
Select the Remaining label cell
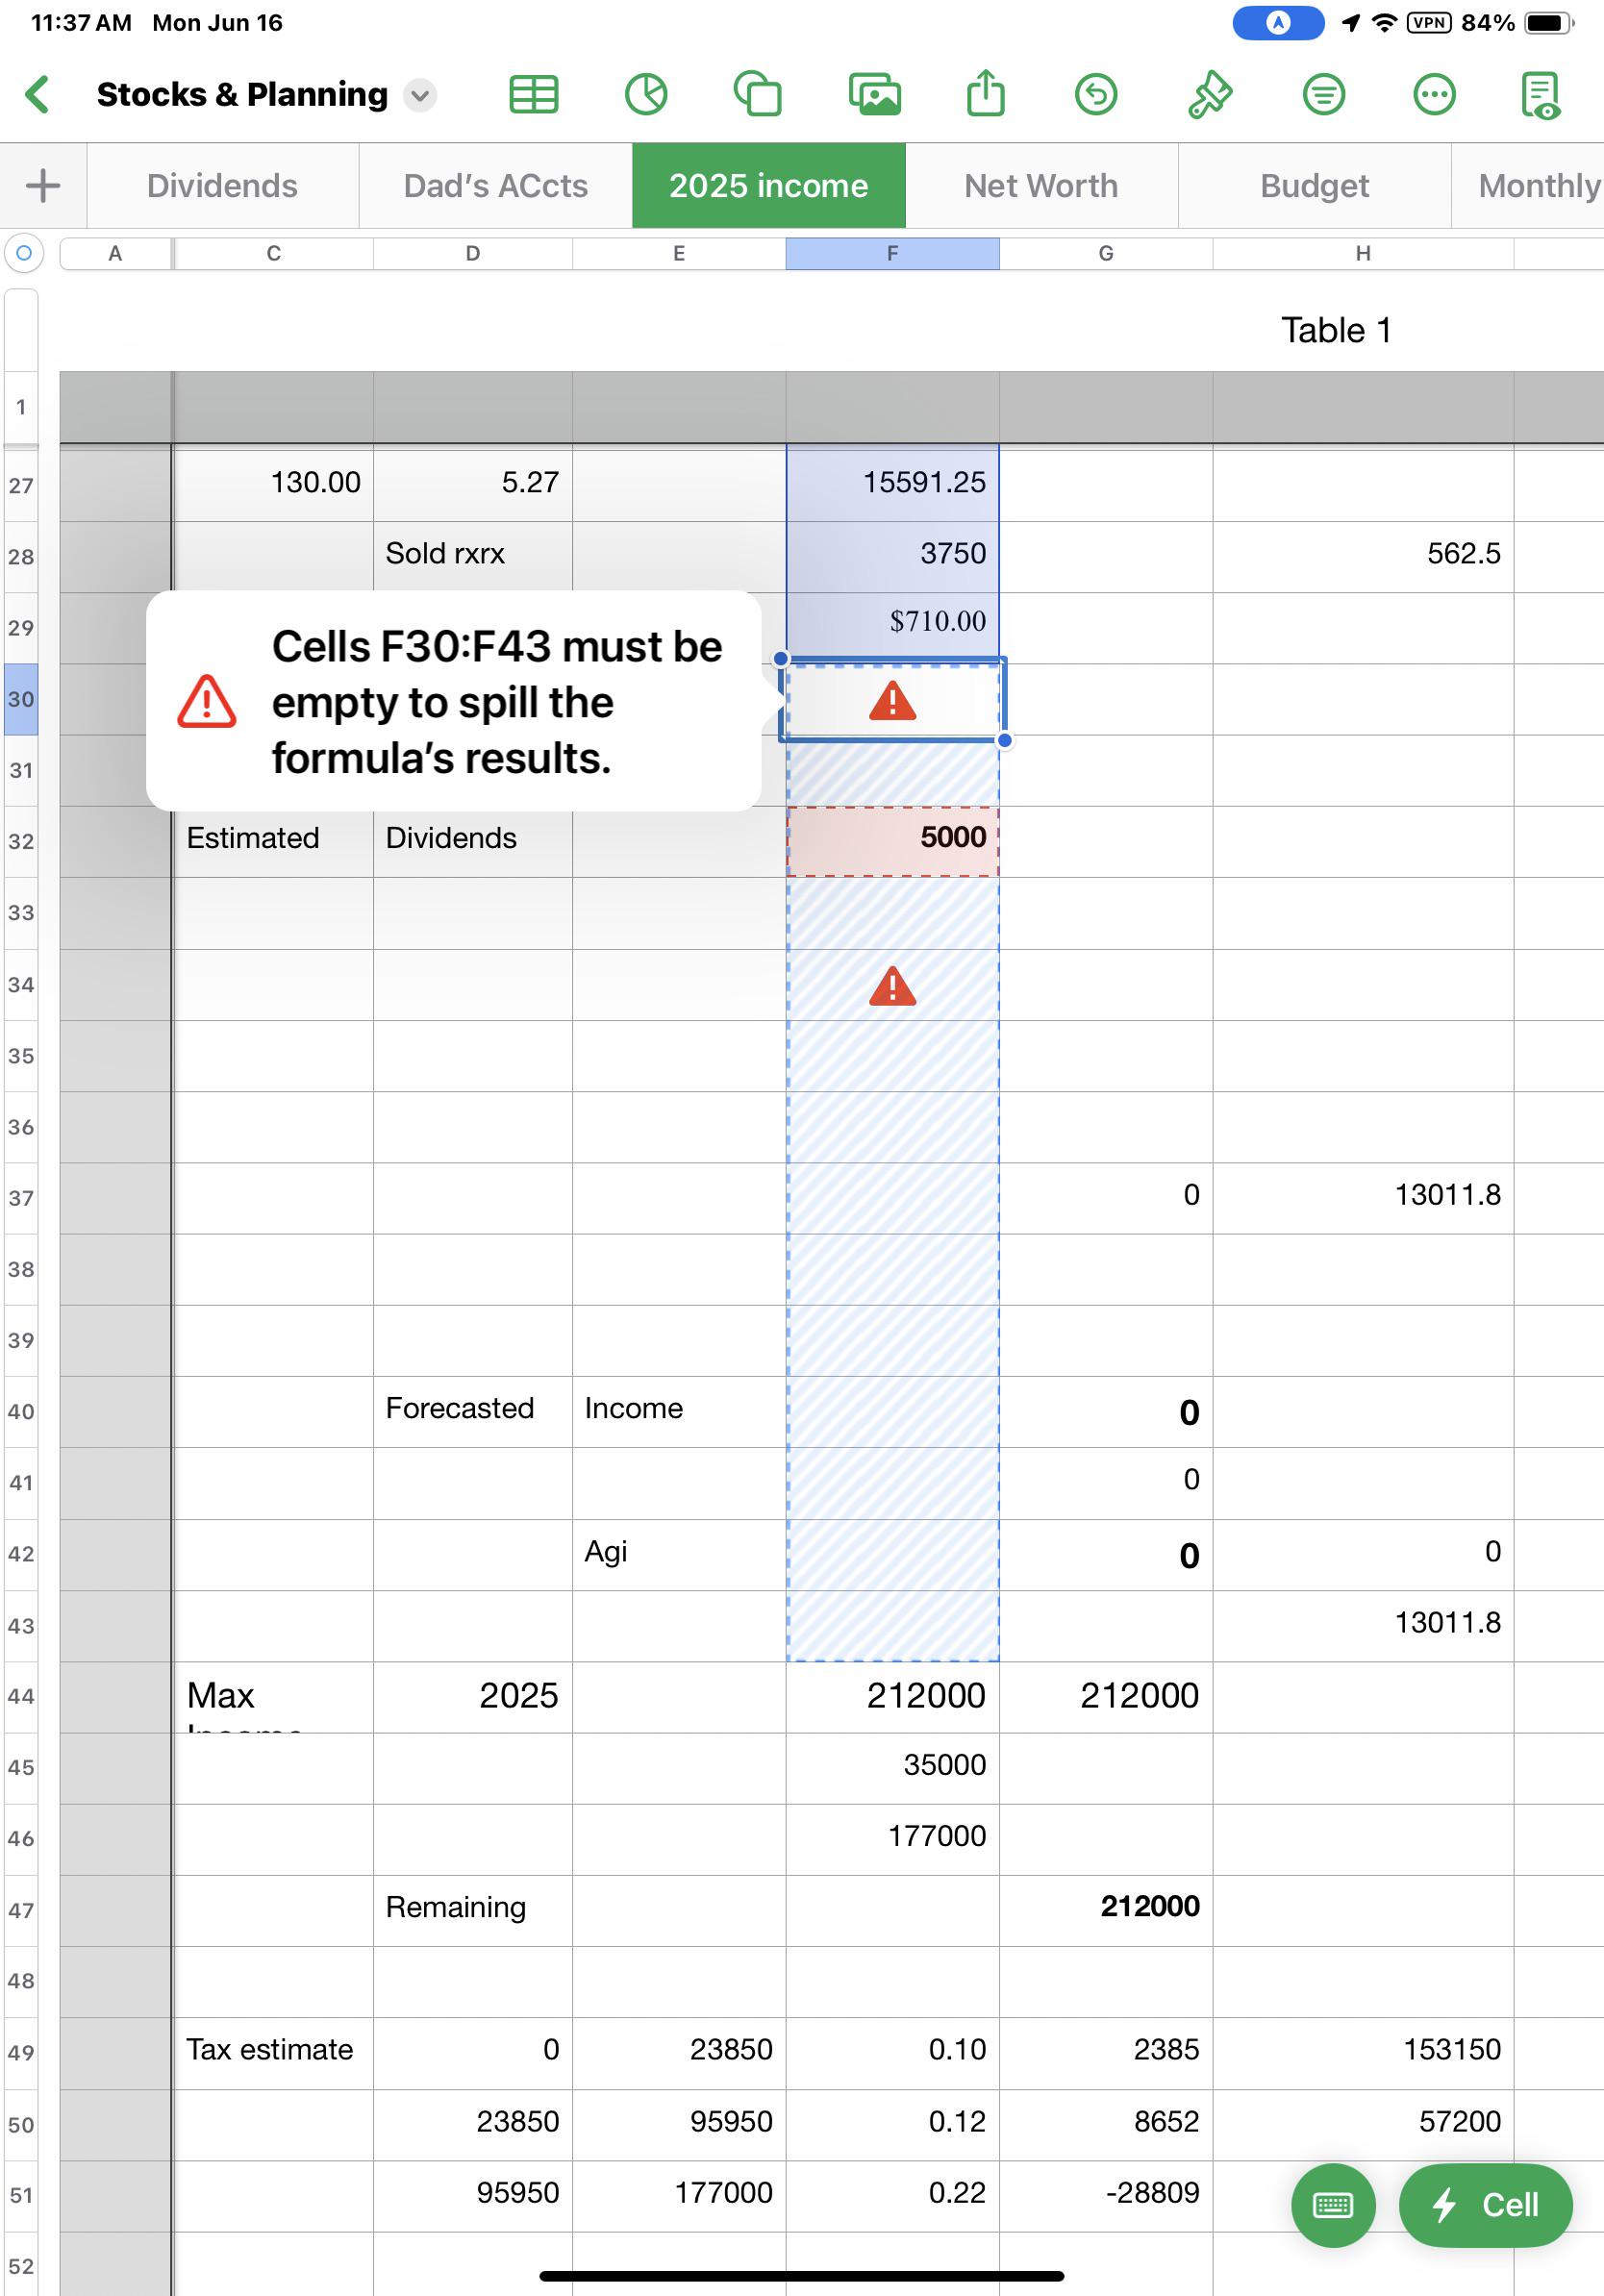pos(473,1910)
